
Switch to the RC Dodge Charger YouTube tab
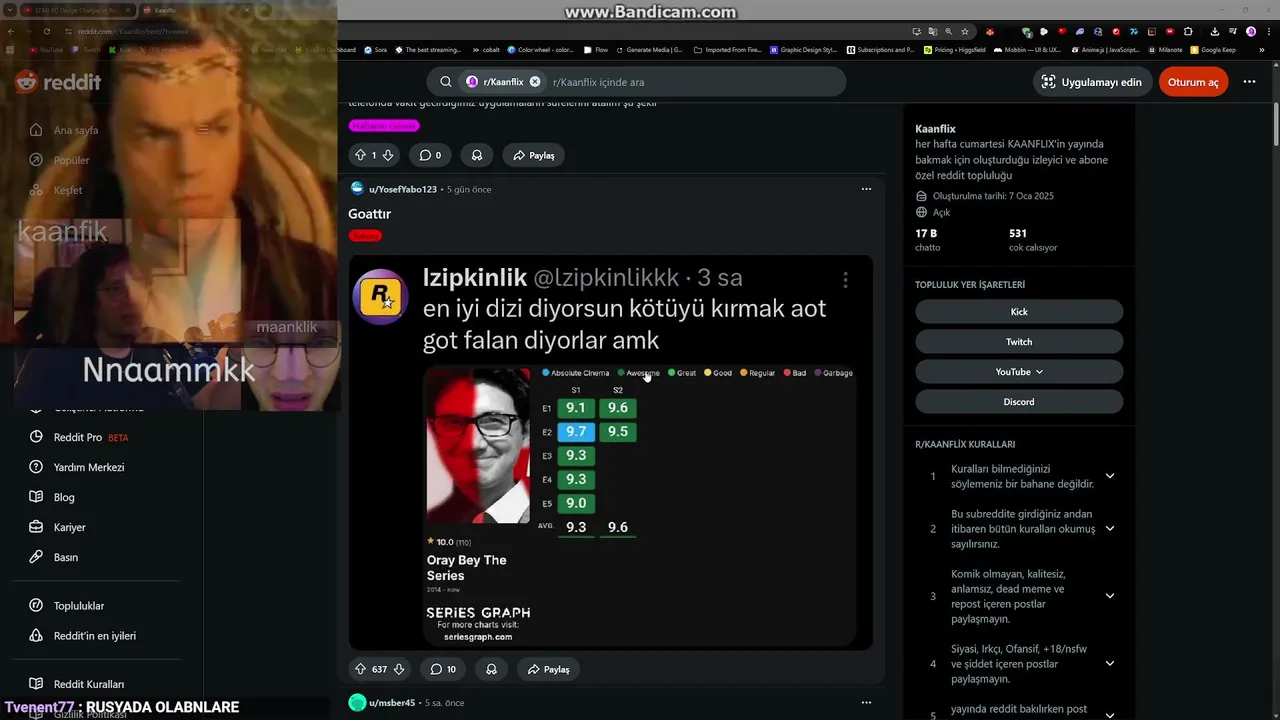point(78,10)
